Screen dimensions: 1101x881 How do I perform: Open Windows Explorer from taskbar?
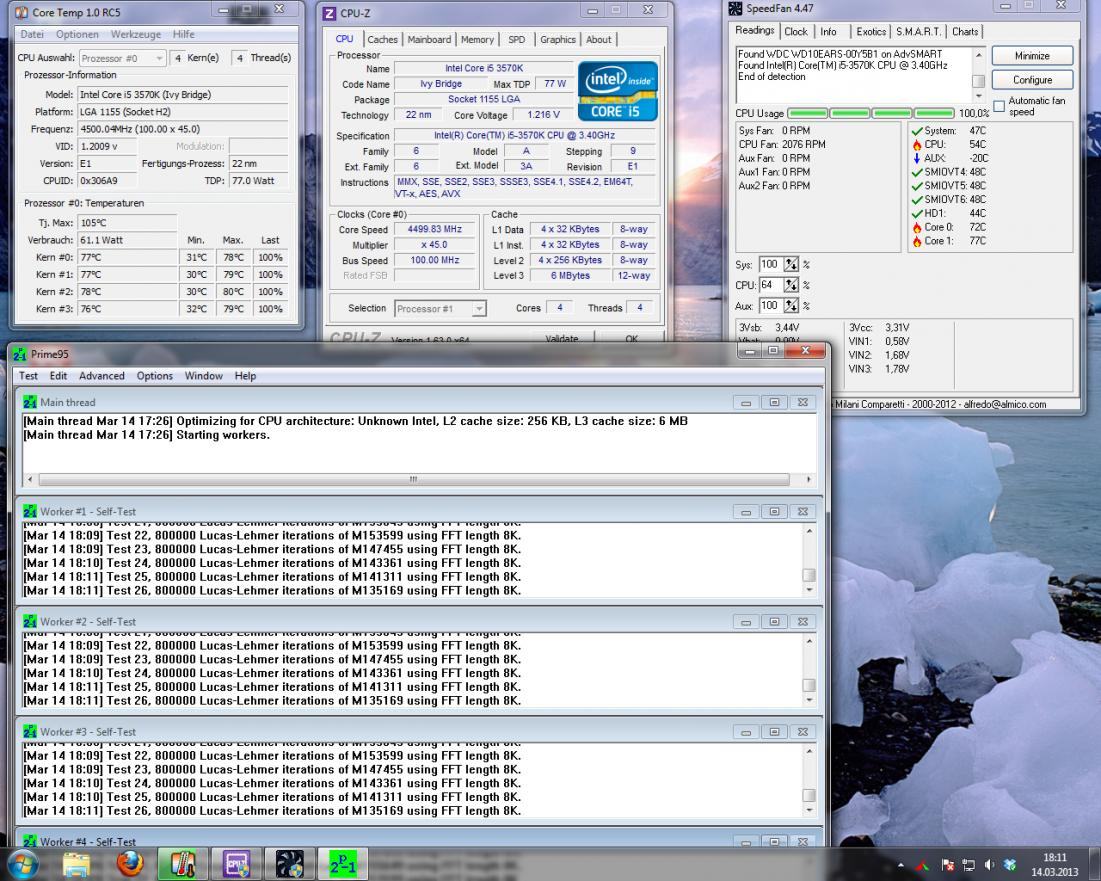coord(76,864)
